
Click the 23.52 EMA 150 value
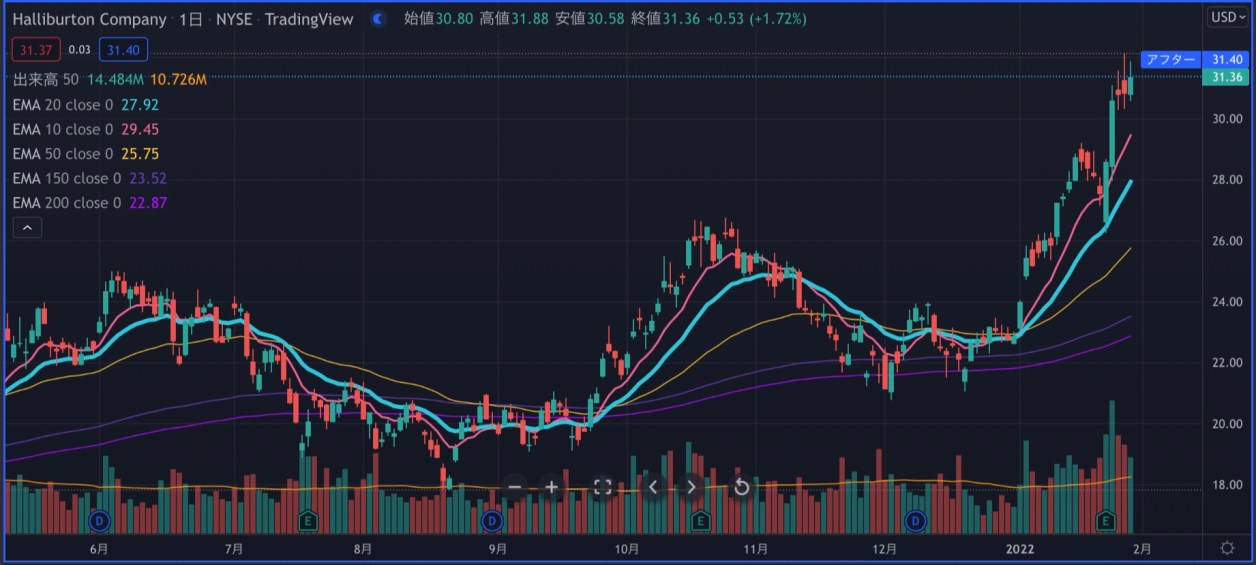coord(148,179)
